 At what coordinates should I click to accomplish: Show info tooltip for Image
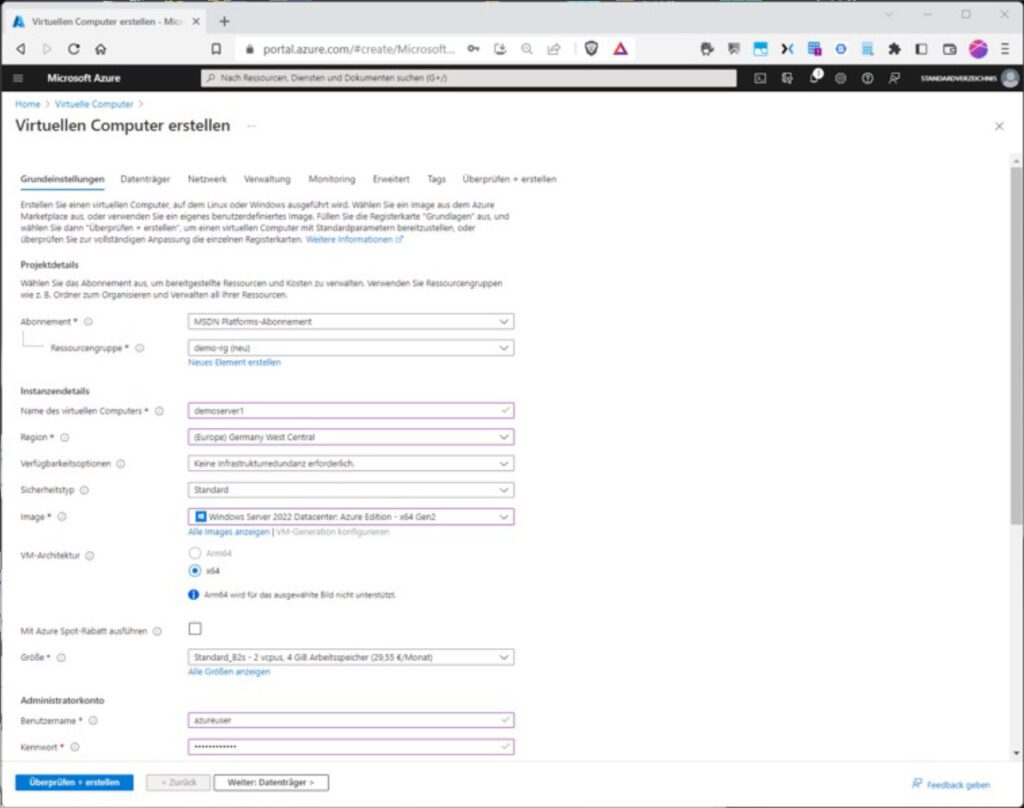pos(62,517)
